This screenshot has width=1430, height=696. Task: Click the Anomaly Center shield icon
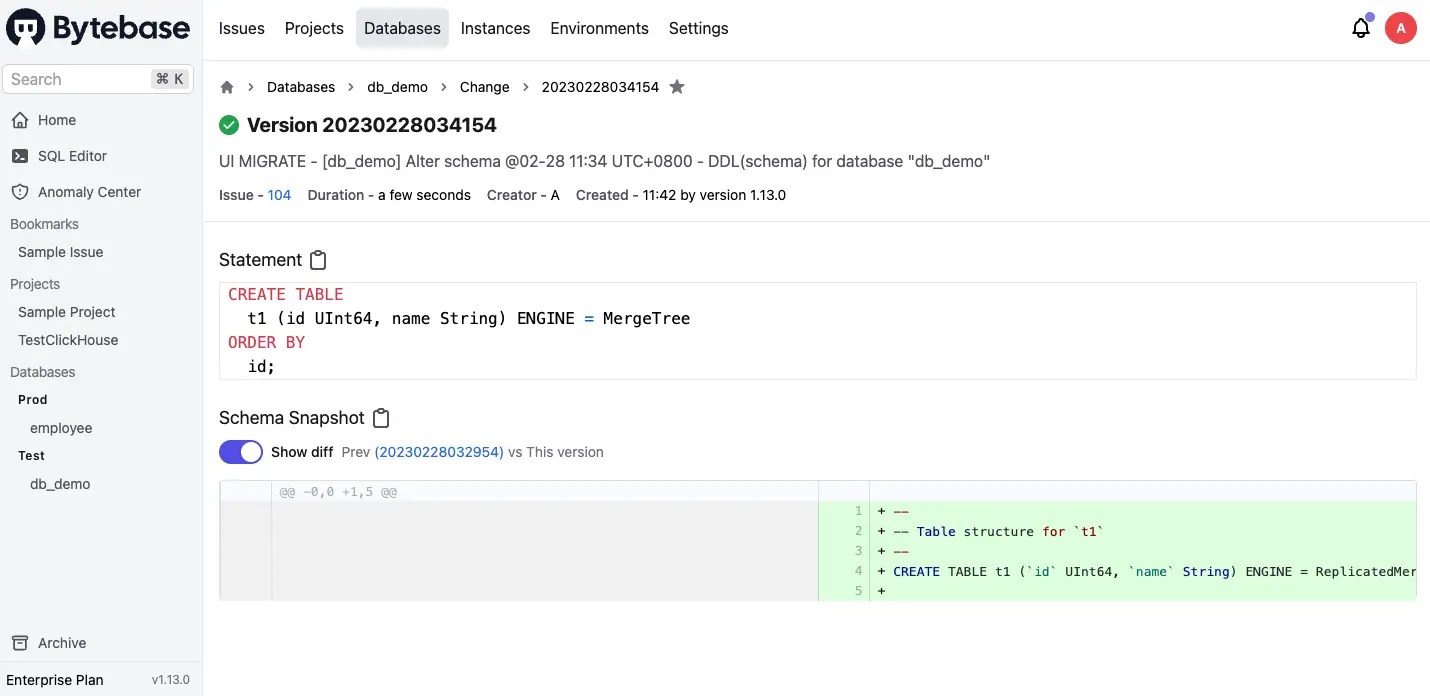tap(19, 192)
